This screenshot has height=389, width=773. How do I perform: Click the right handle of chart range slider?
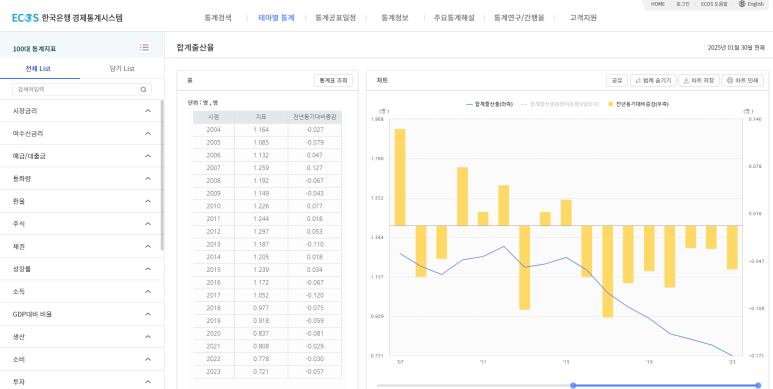[x=758, y=386]
